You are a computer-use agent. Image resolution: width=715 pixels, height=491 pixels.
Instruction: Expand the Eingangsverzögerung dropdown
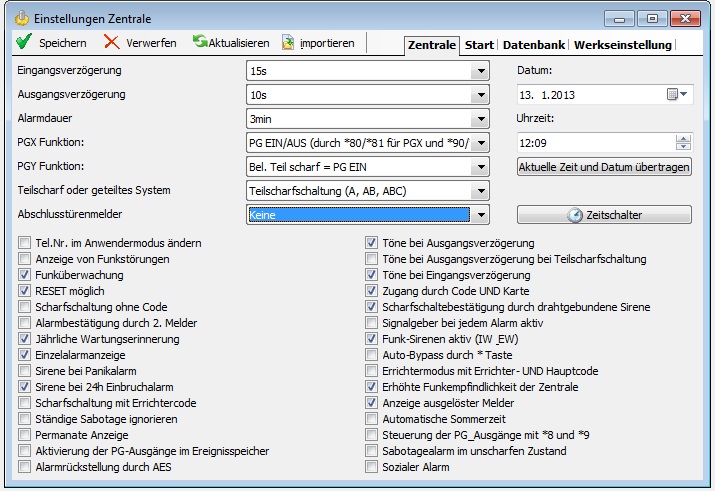click(x=481, y=71)
